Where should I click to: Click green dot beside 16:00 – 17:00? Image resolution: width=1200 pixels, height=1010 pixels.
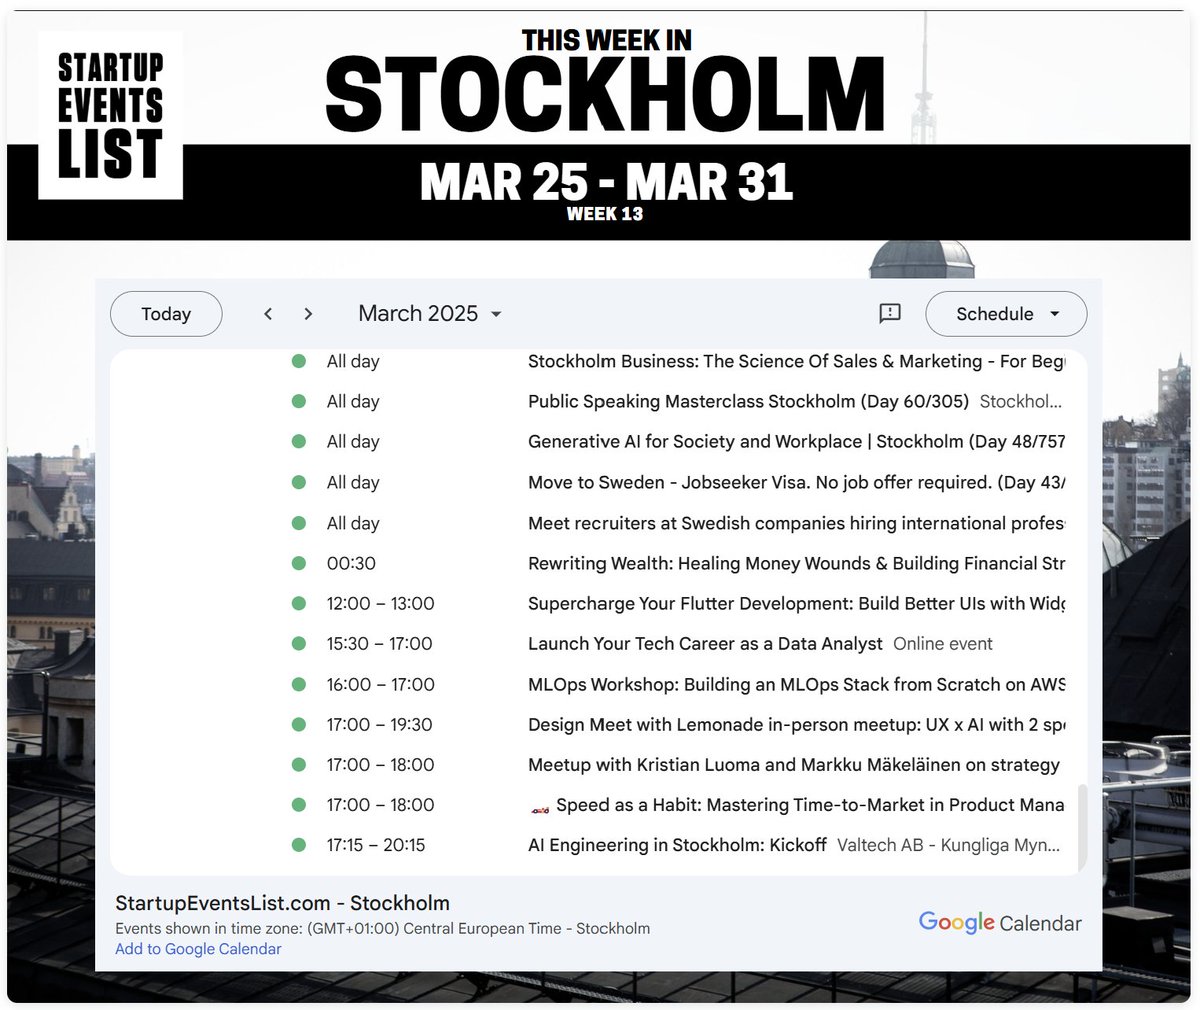click(298, 684)
